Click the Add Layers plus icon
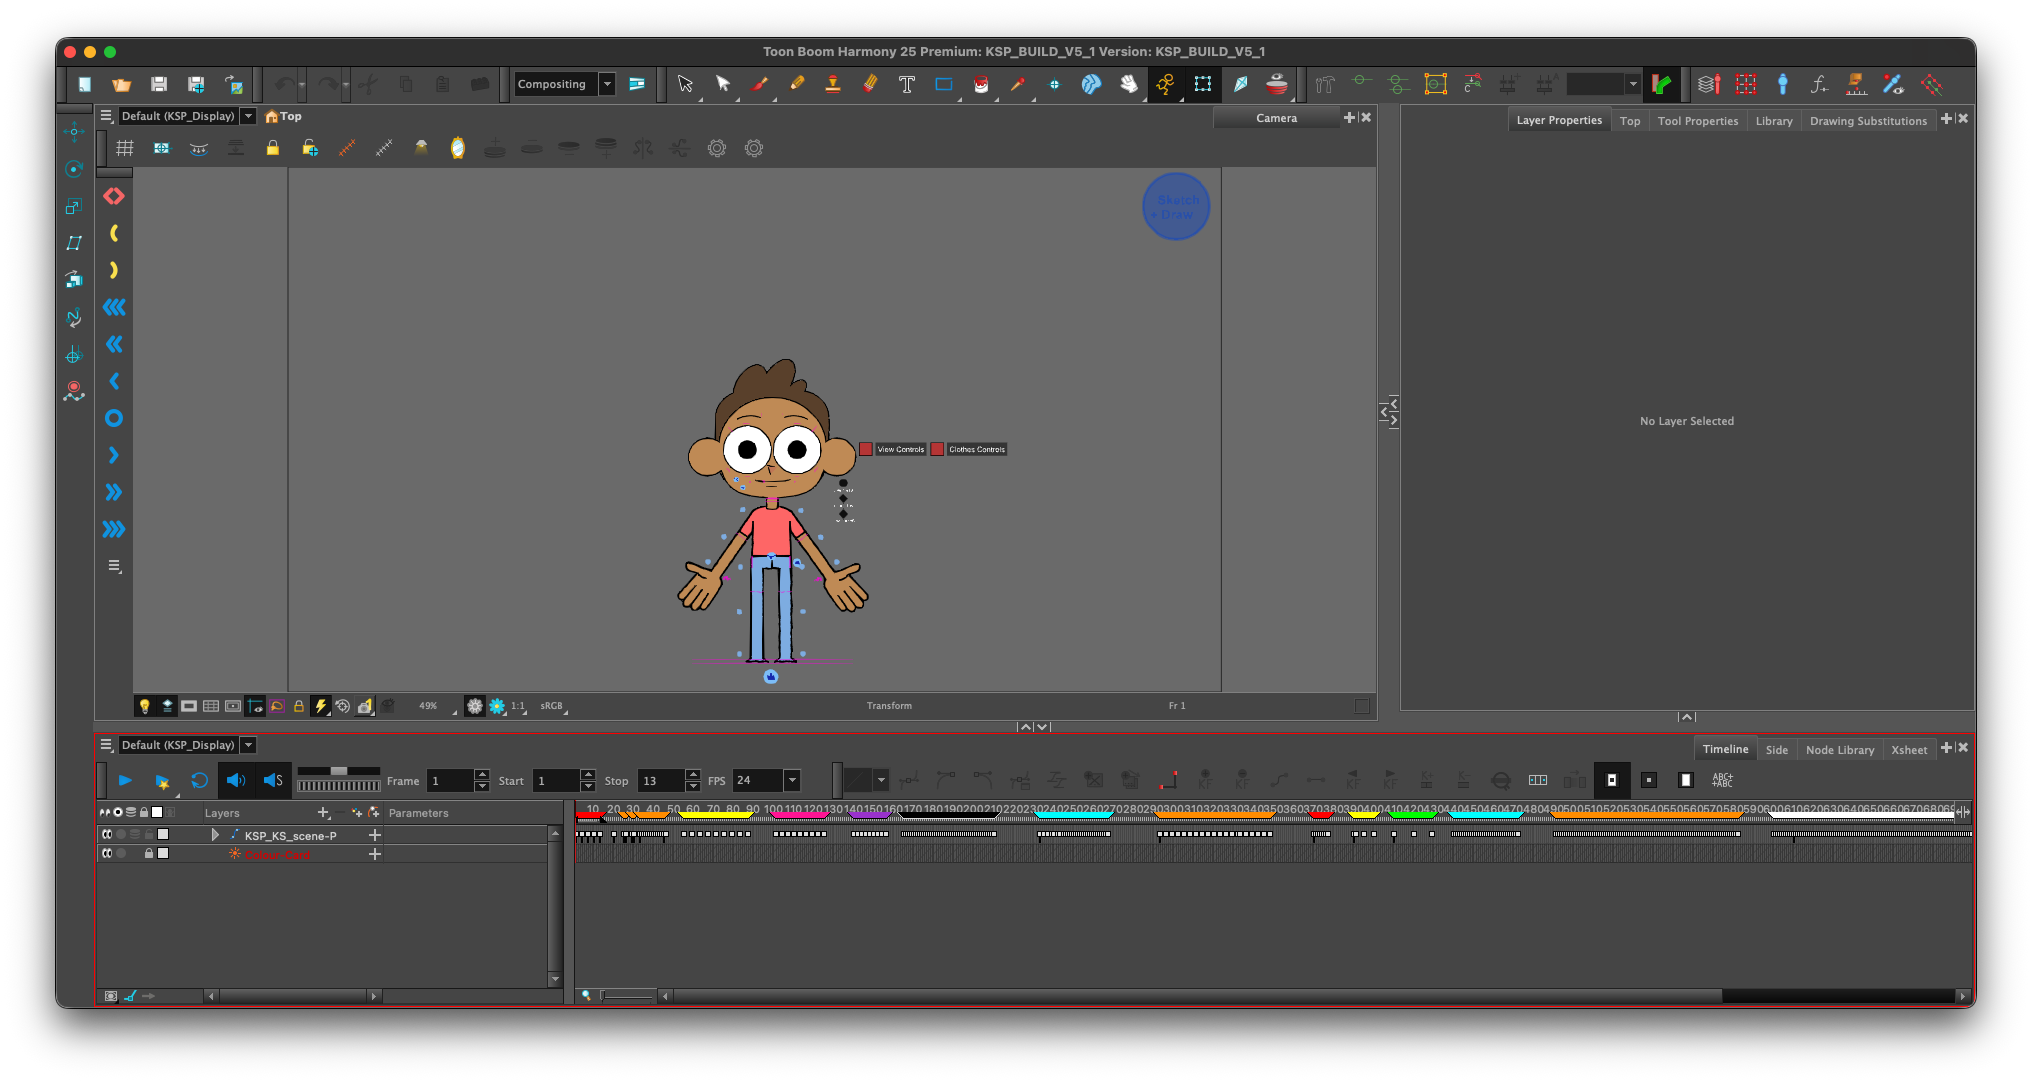This screenshot has width=2032, height=1082. coord(323,813)
